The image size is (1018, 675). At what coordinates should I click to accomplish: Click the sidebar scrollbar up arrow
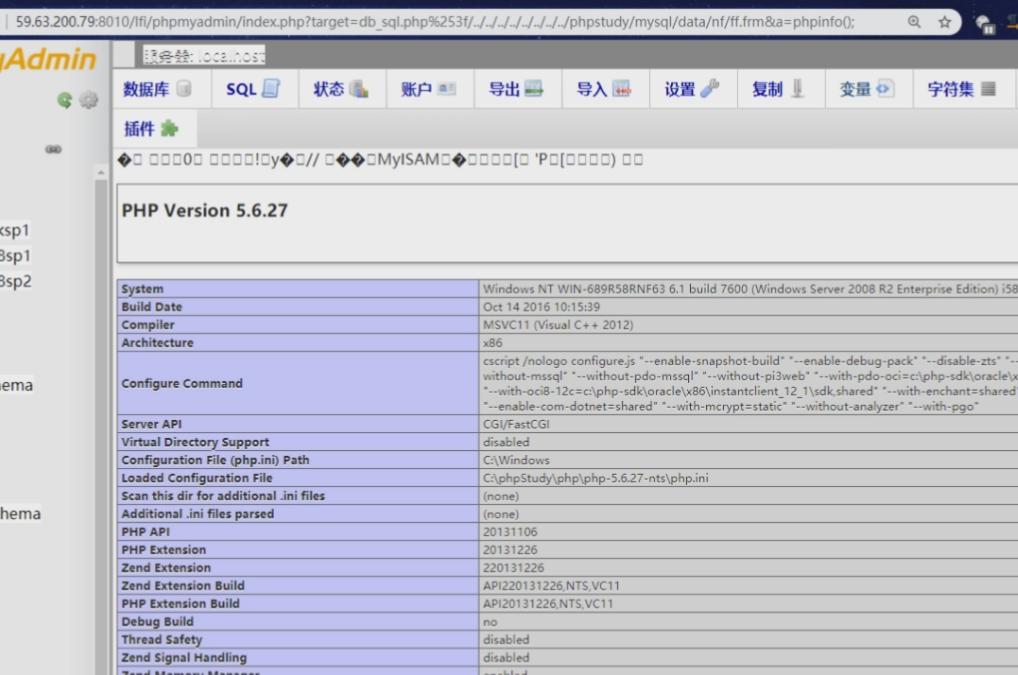(101, 173)
